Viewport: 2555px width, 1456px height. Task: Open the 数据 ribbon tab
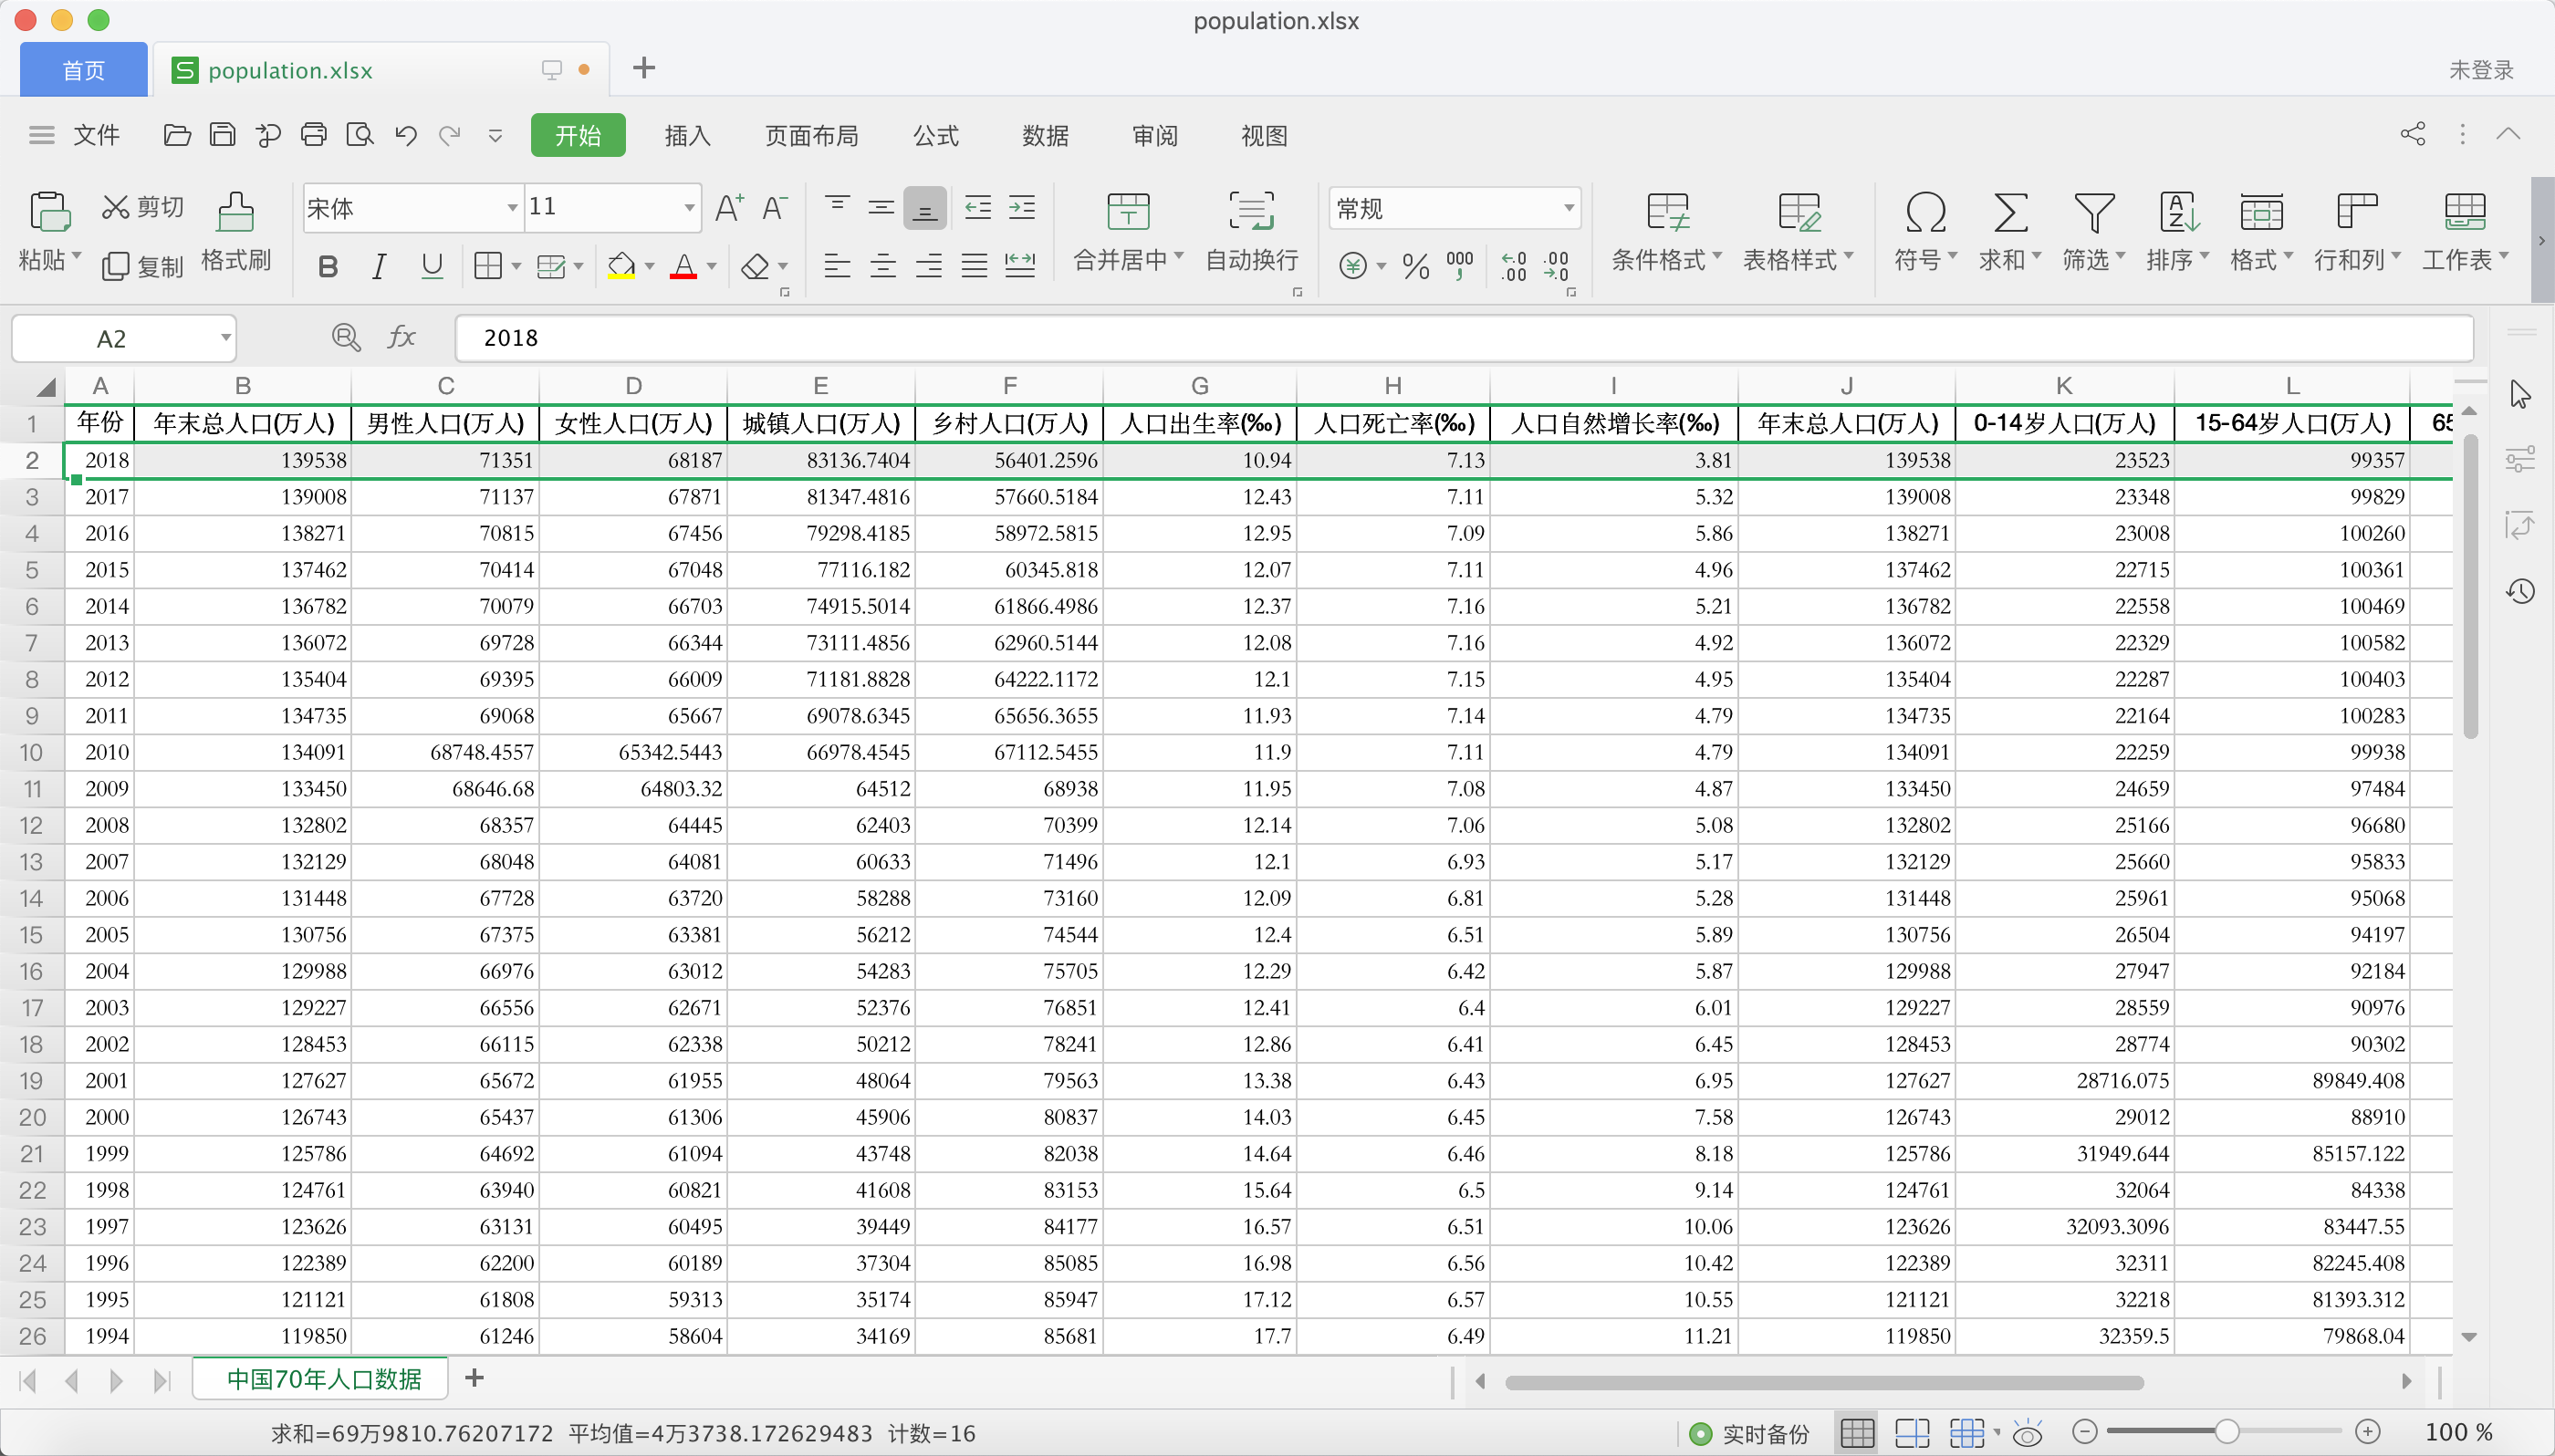coord(1045,136)
